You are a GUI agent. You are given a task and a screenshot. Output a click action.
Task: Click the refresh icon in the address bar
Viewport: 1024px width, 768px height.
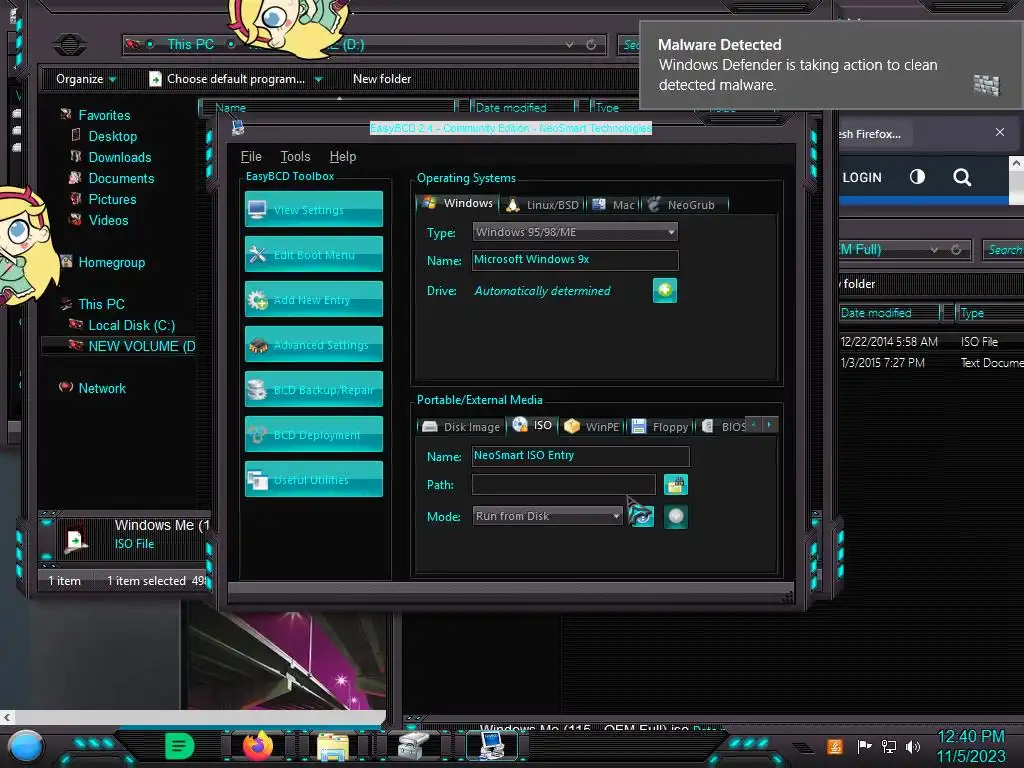(x=591, y=44)
